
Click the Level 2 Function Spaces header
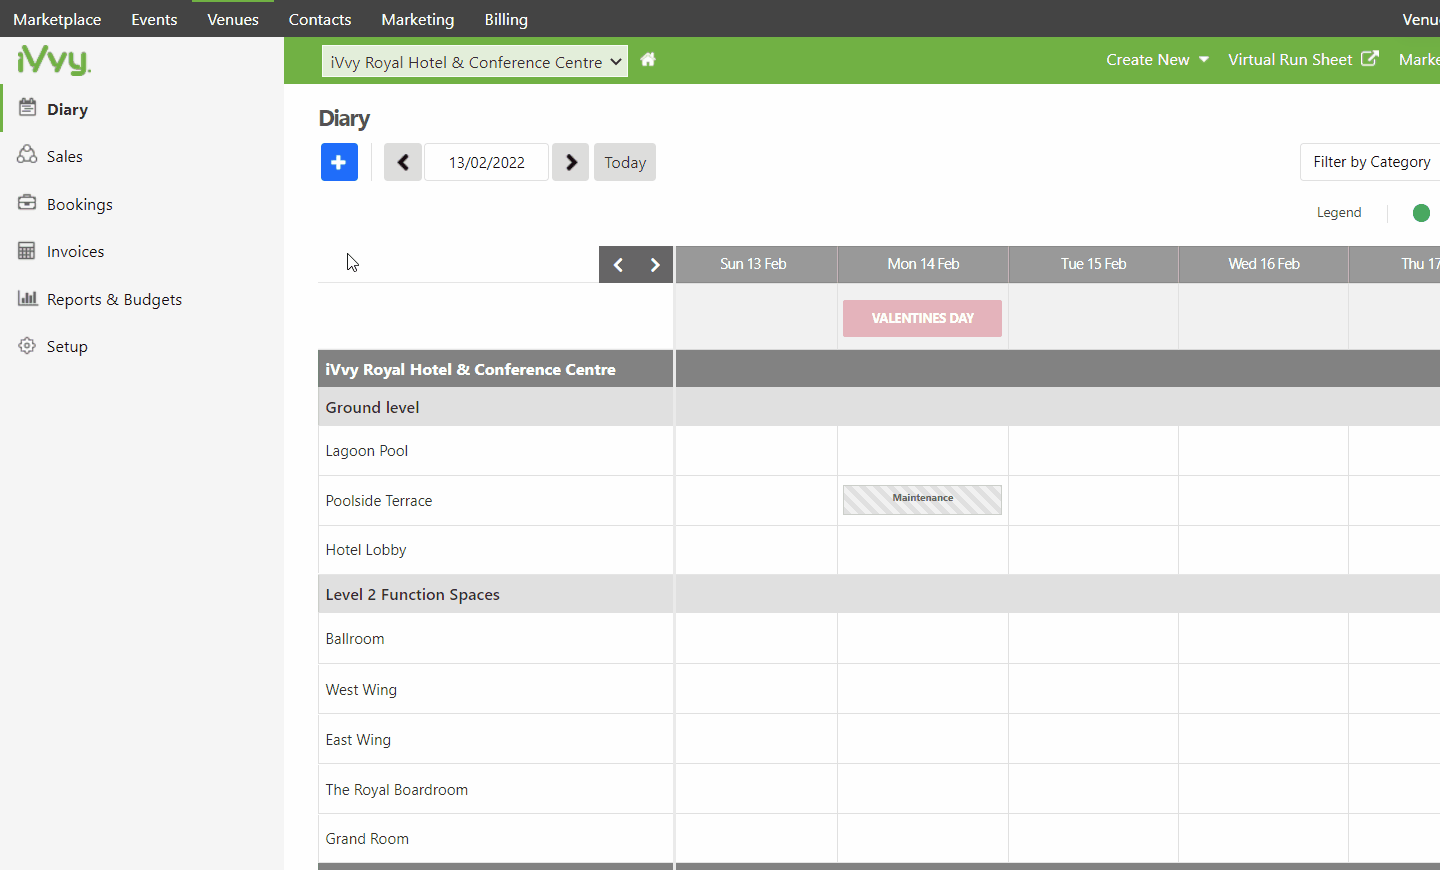coord(495,594)
